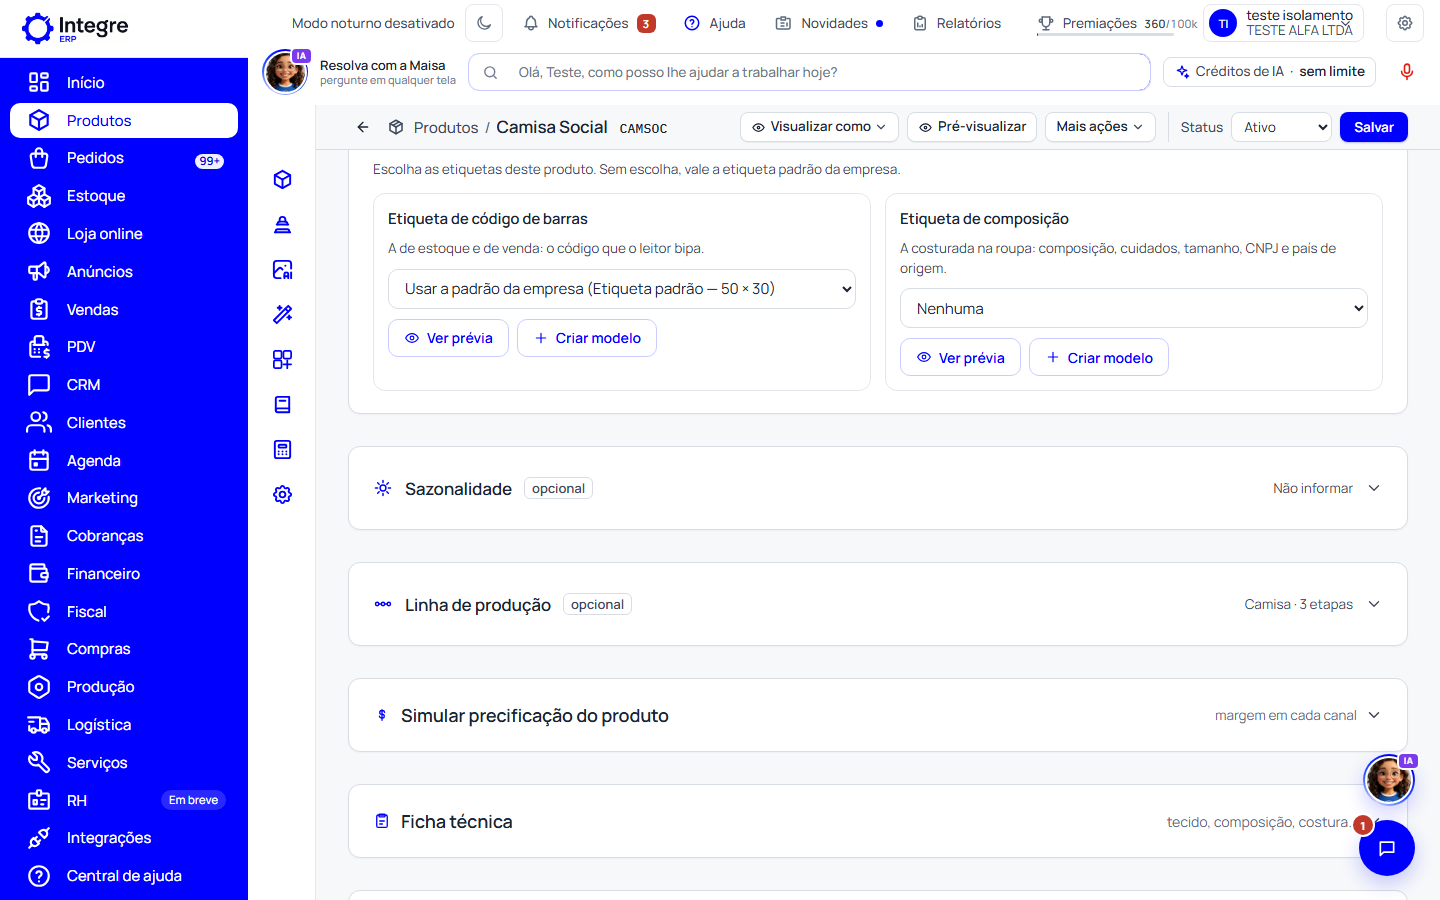Image resolution: width=1440 pixels, height=900 pixels.
Task: Click Criar modelo under composition label
Action: click(x=1099, y=357)
